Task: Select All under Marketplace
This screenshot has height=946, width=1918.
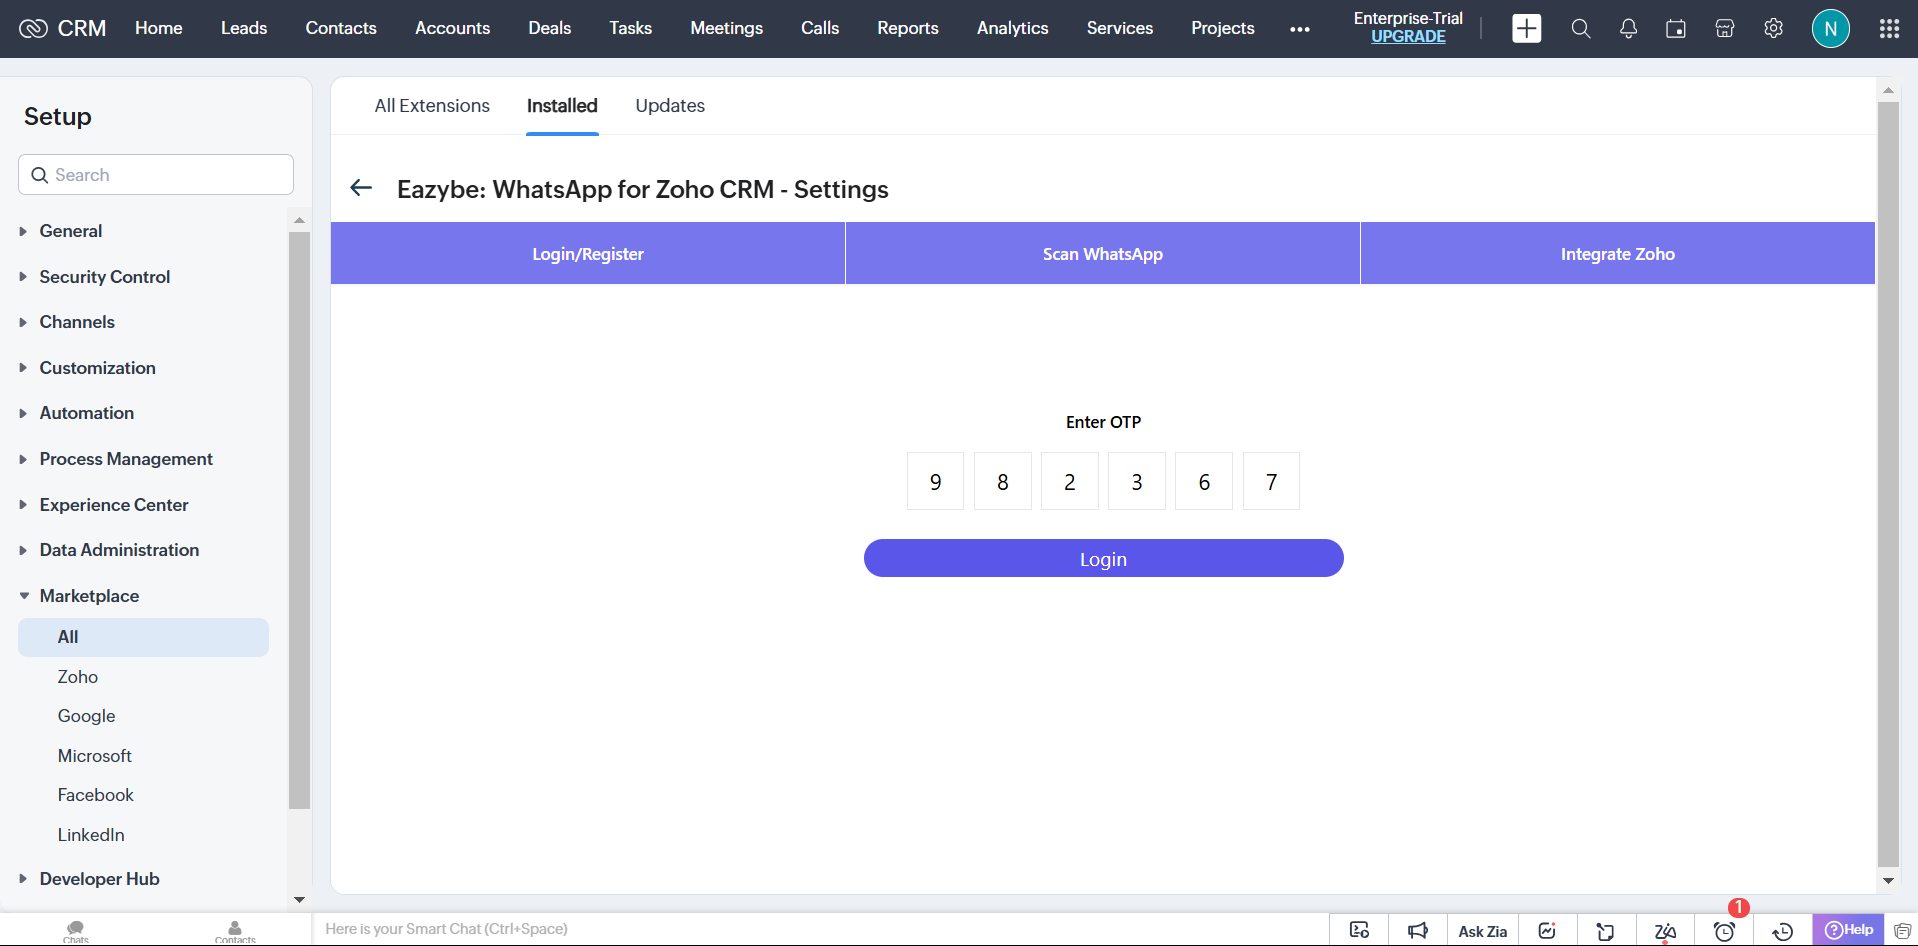Action: 143,637
